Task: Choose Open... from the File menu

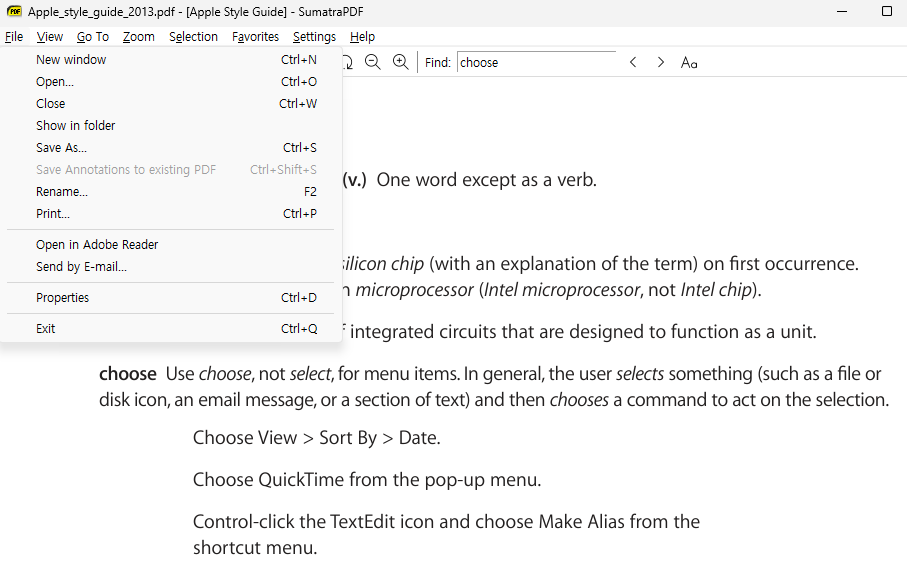Action: pyautogui.click(x=171, y=82)
